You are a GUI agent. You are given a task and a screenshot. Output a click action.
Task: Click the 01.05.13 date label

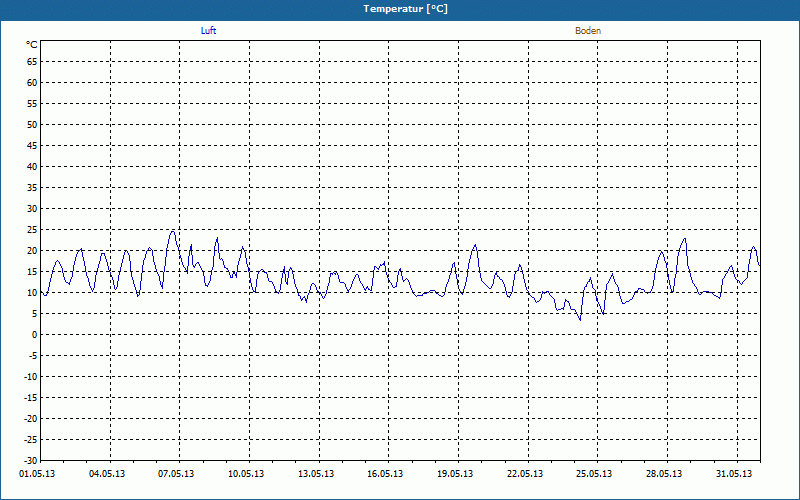pos(37,474)
